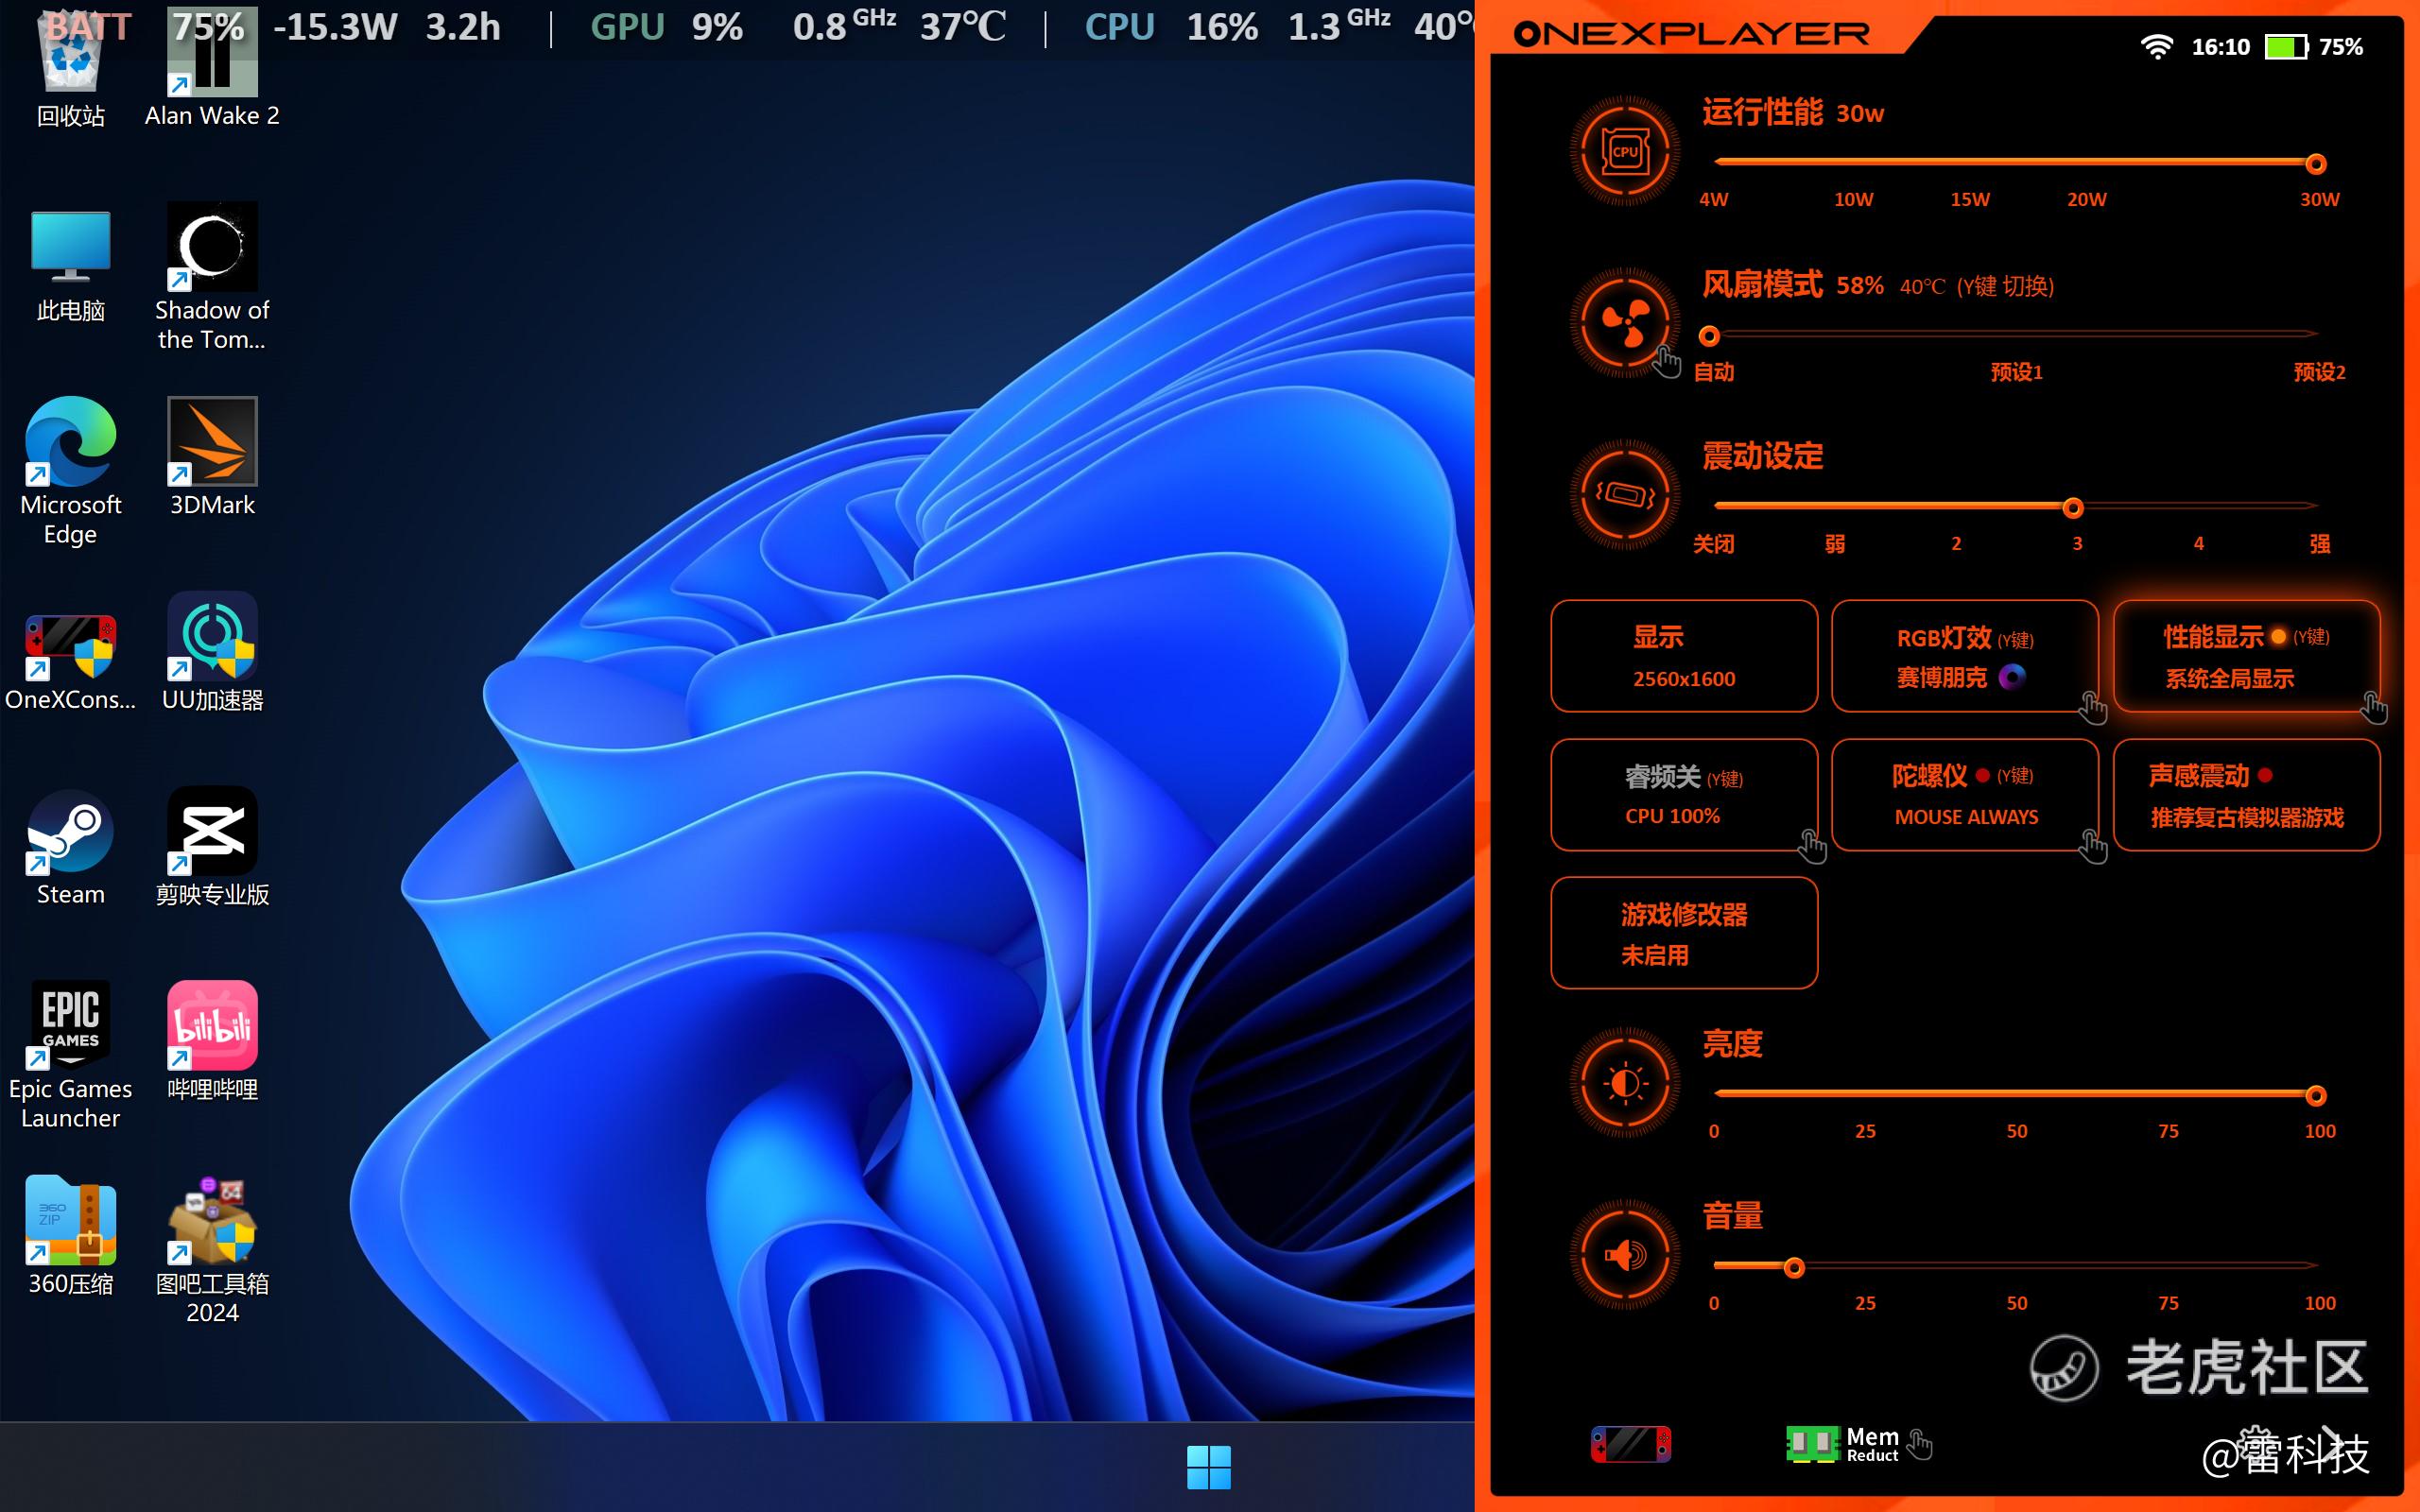Launch the 图吧工具箱 2024 shortcut

click(x=212, y=1250)
